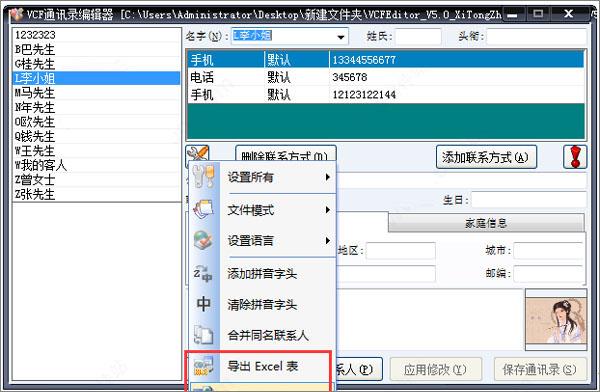Select contact O欧先生 in the list
This screenshot has height=392, width=600.
tap(96, 122)
